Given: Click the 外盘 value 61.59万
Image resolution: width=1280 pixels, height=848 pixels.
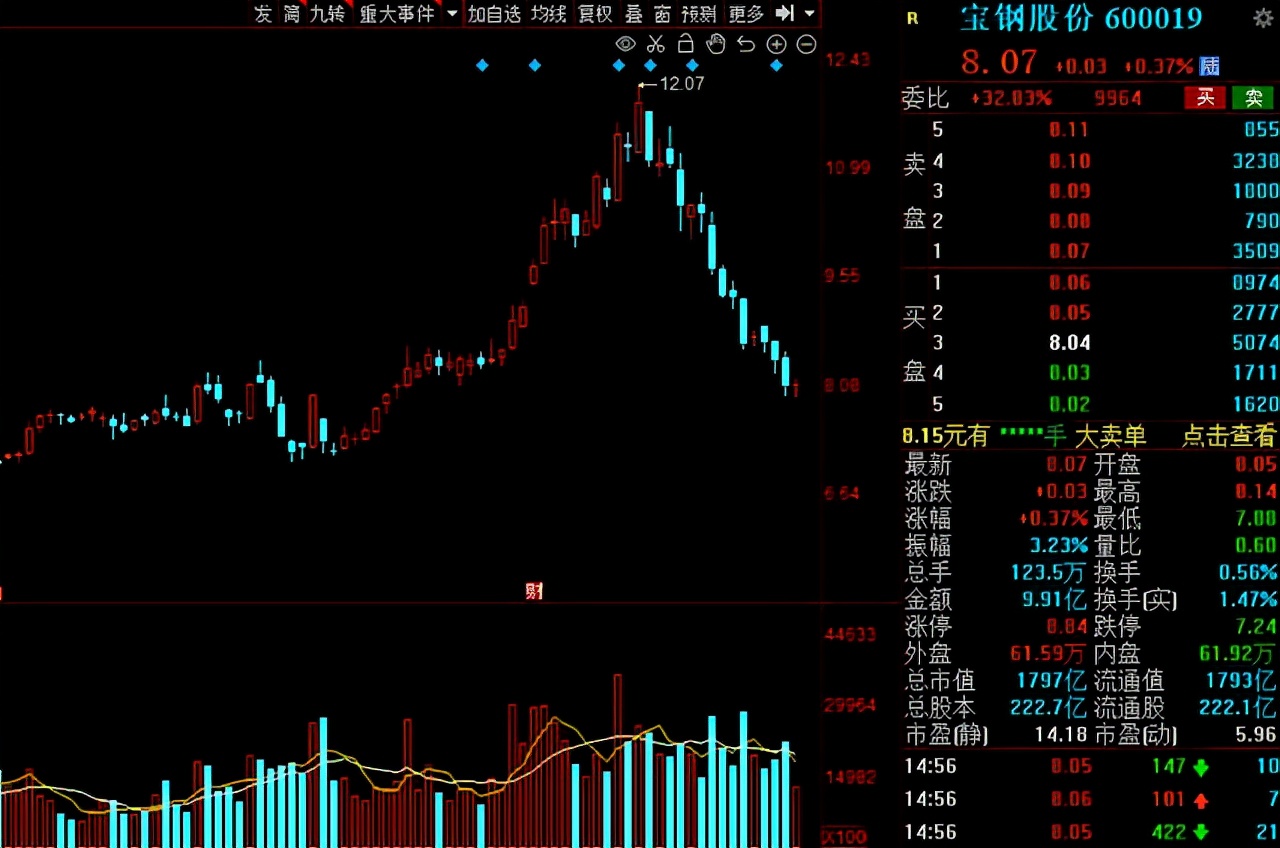Looking at the screenshot, I should coord(1049,654).
